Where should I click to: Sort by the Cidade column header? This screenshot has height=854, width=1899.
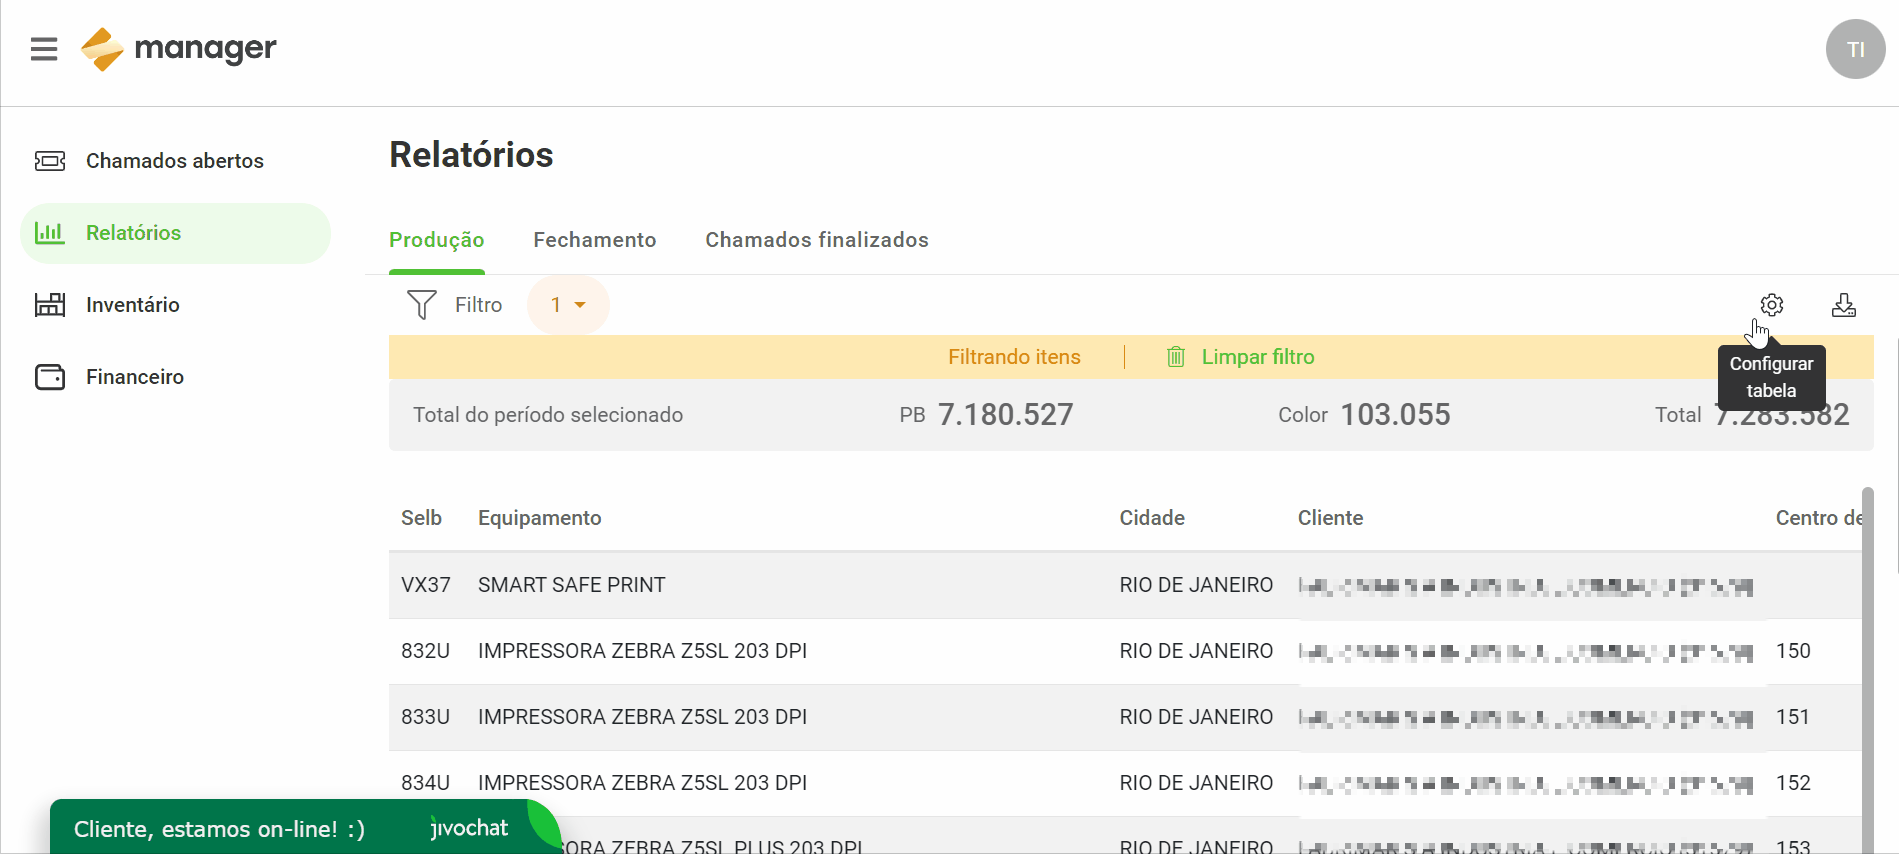[x=1152, y=518]
